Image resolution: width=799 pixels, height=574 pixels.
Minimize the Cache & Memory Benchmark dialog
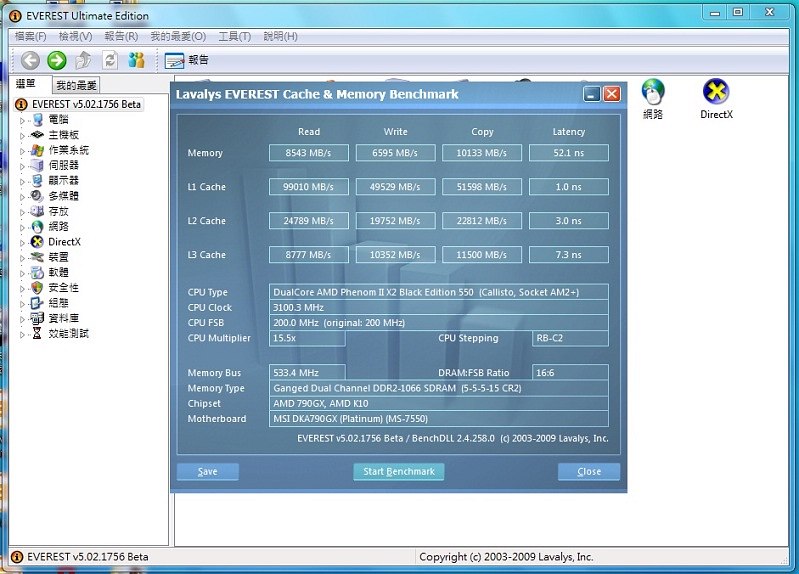tap(592, 94)
